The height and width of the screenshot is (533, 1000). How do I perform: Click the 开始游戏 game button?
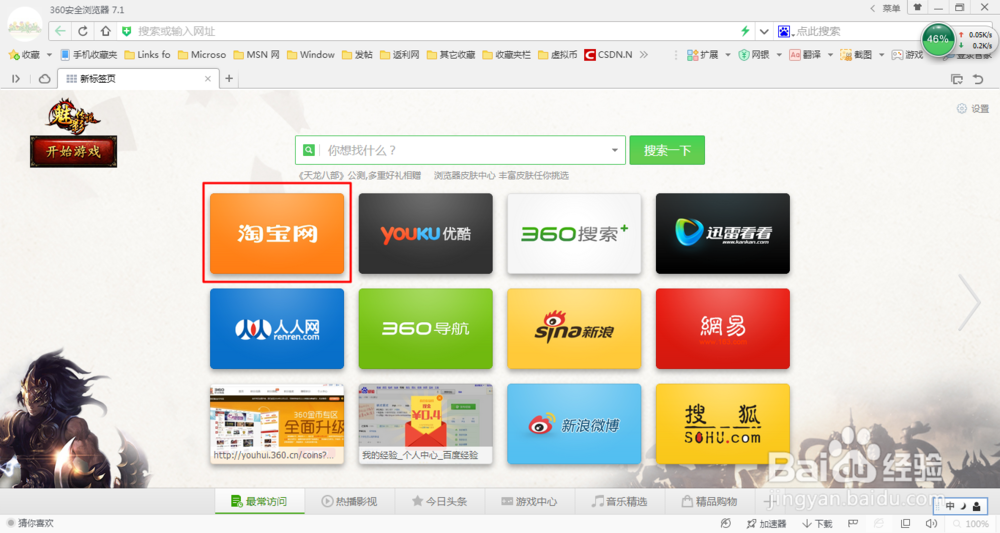(x=73, y=152)
